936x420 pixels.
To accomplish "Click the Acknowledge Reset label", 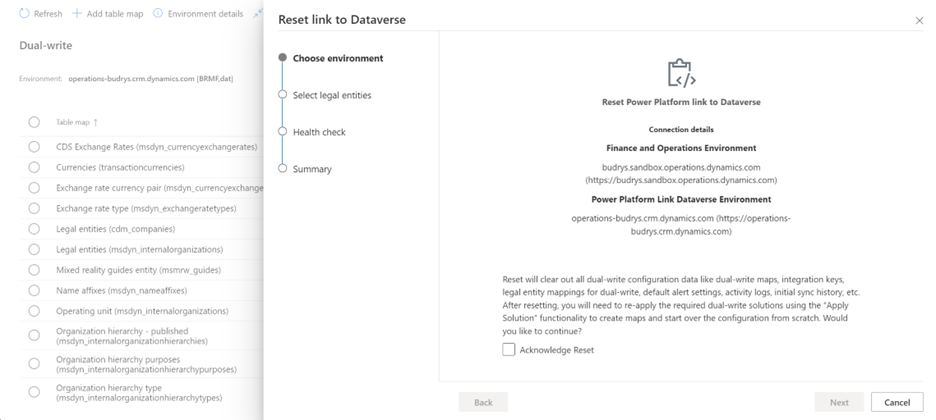I will tap(557, 350).
